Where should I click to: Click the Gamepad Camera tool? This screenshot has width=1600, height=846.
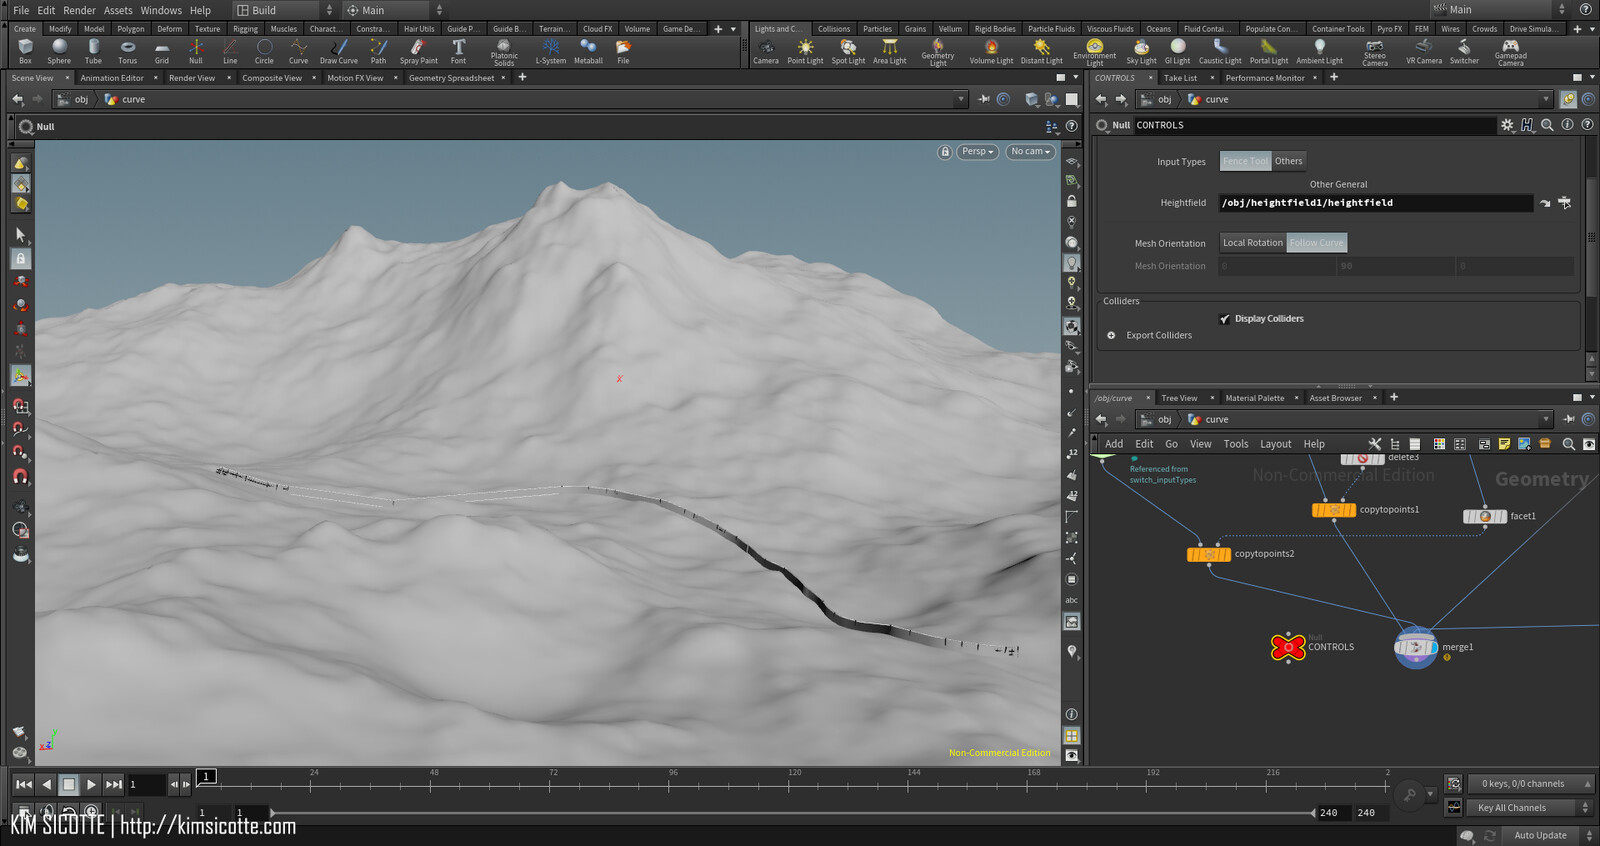[1510, 53]
